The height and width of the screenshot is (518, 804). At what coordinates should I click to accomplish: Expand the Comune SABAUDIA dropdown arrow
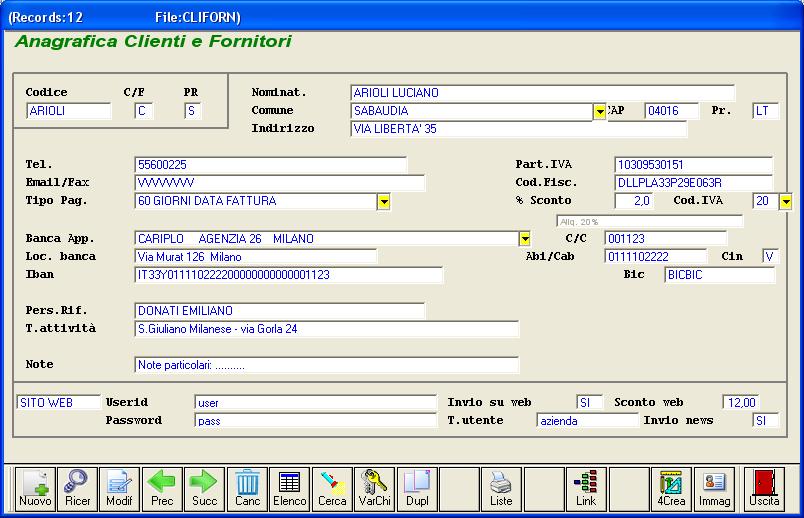(x=599, y=111)
